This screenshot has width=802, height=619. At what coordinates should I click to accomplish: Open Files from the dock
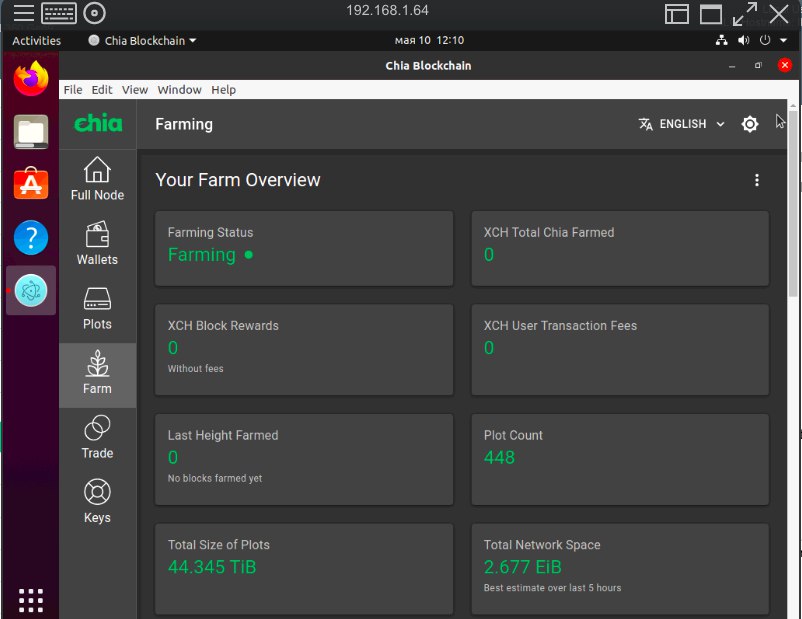tap(31, 132)
